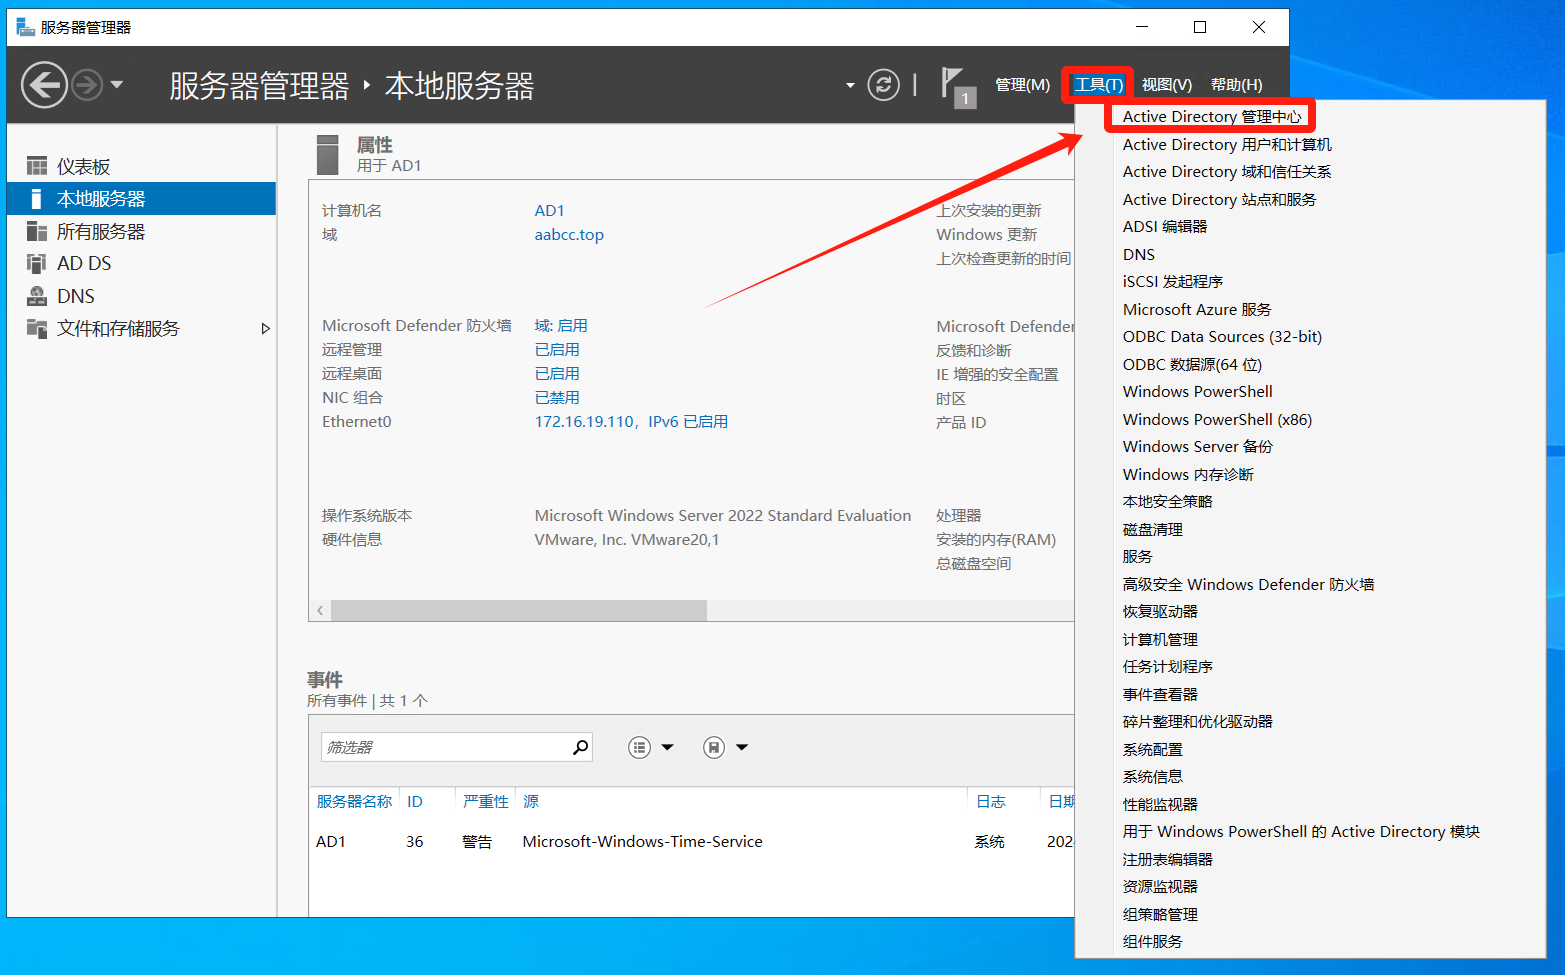Click the back navigation arrow icon
Screen dimensions: 1565x975
pos(45,85)
